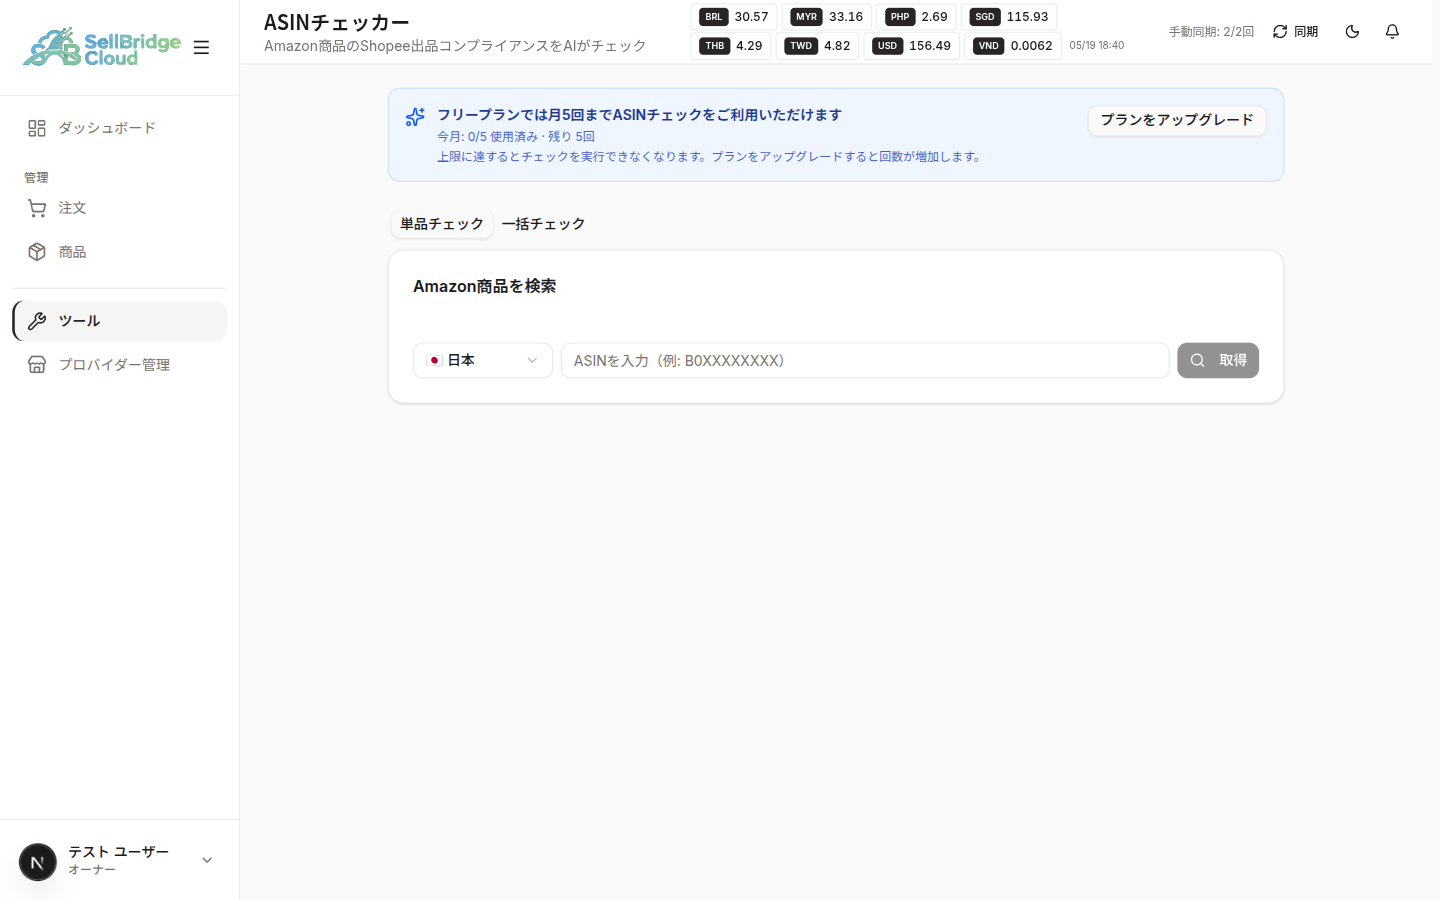
Task: Select the 単品チェック tab
Action: point(442,224)
